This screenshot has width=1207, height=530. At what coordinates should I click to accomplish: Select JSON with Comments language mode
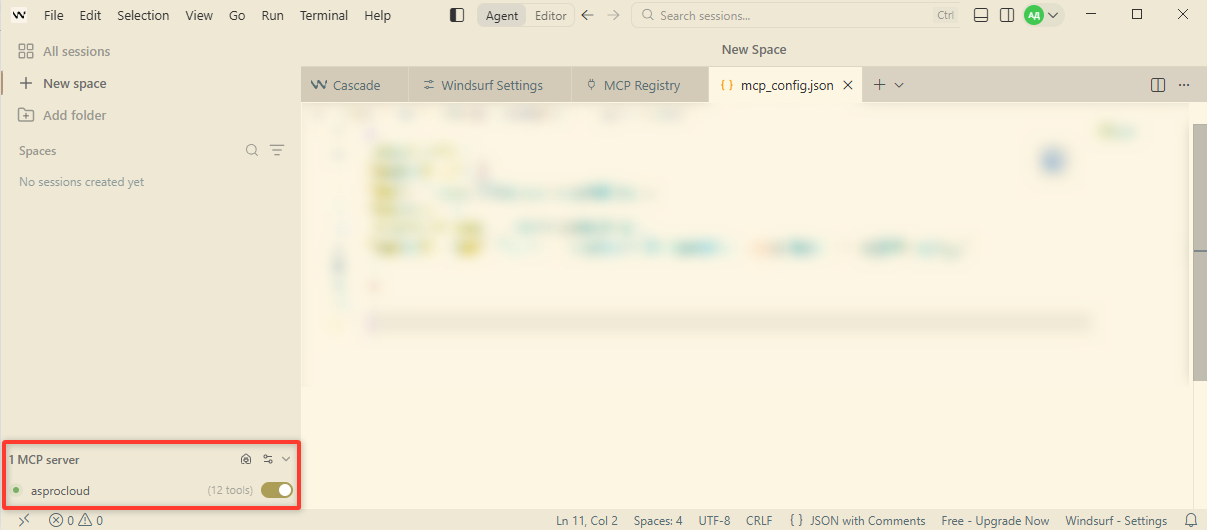857,520
